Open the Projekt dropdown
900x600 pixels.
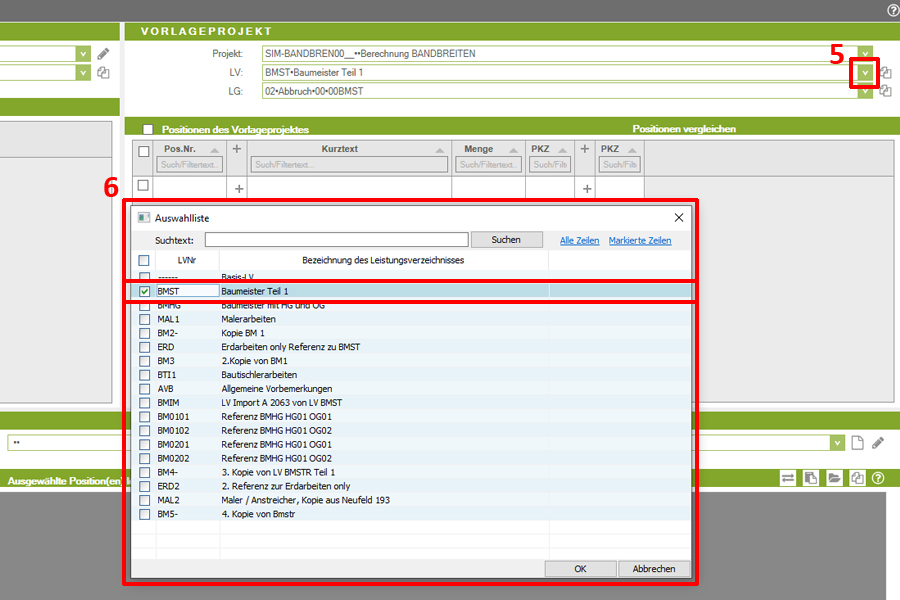866,53
